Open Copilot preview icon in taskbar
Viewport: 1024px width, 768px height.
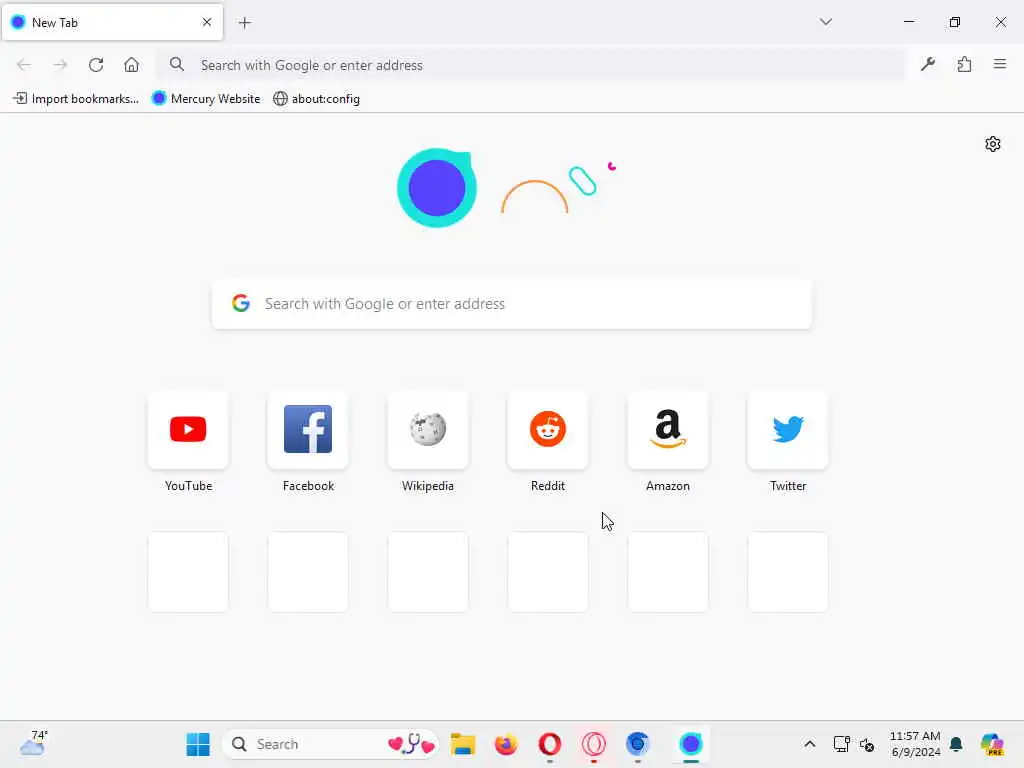click(x=992, y=744)
